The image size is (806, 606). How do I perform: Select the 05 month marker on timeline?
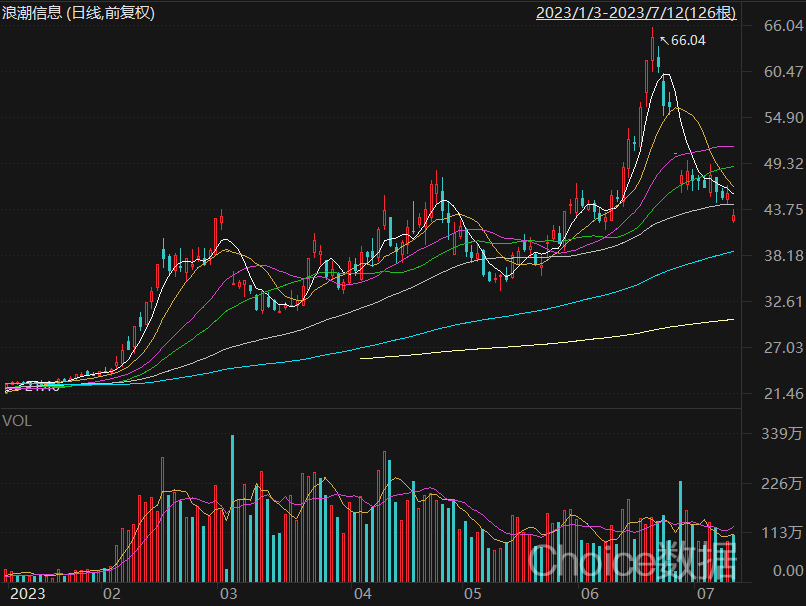pyautogui.click(x=472, y=594)
